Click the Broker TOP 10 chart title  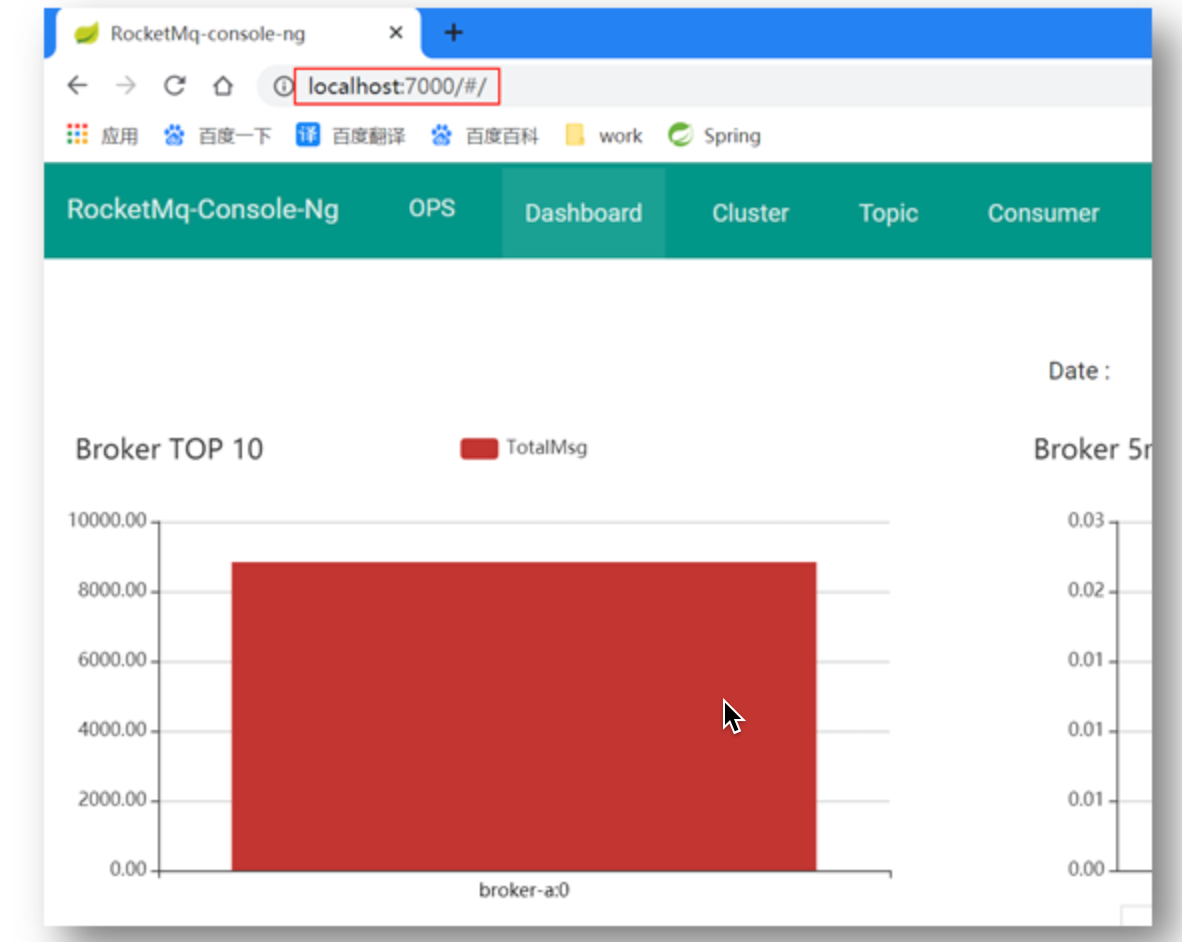170,449
